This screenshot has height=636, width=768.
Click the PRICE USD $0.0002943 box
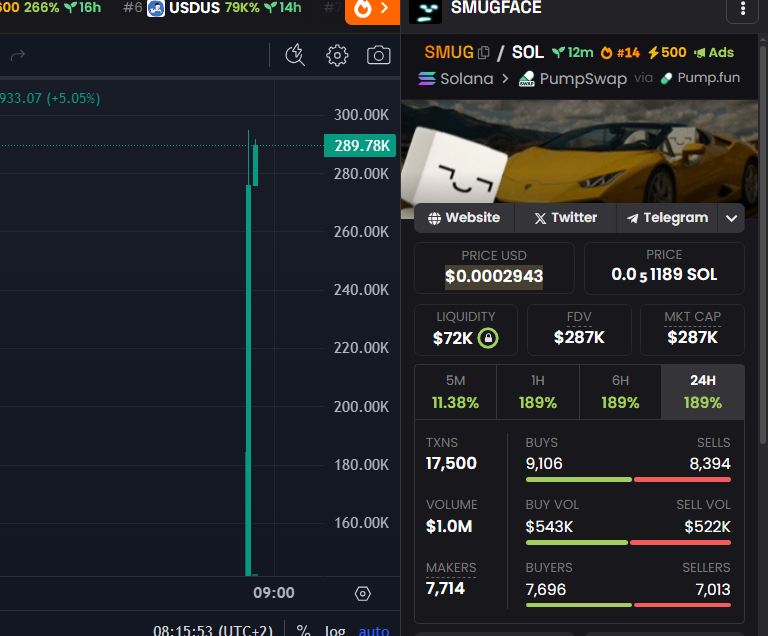[494, 268]
